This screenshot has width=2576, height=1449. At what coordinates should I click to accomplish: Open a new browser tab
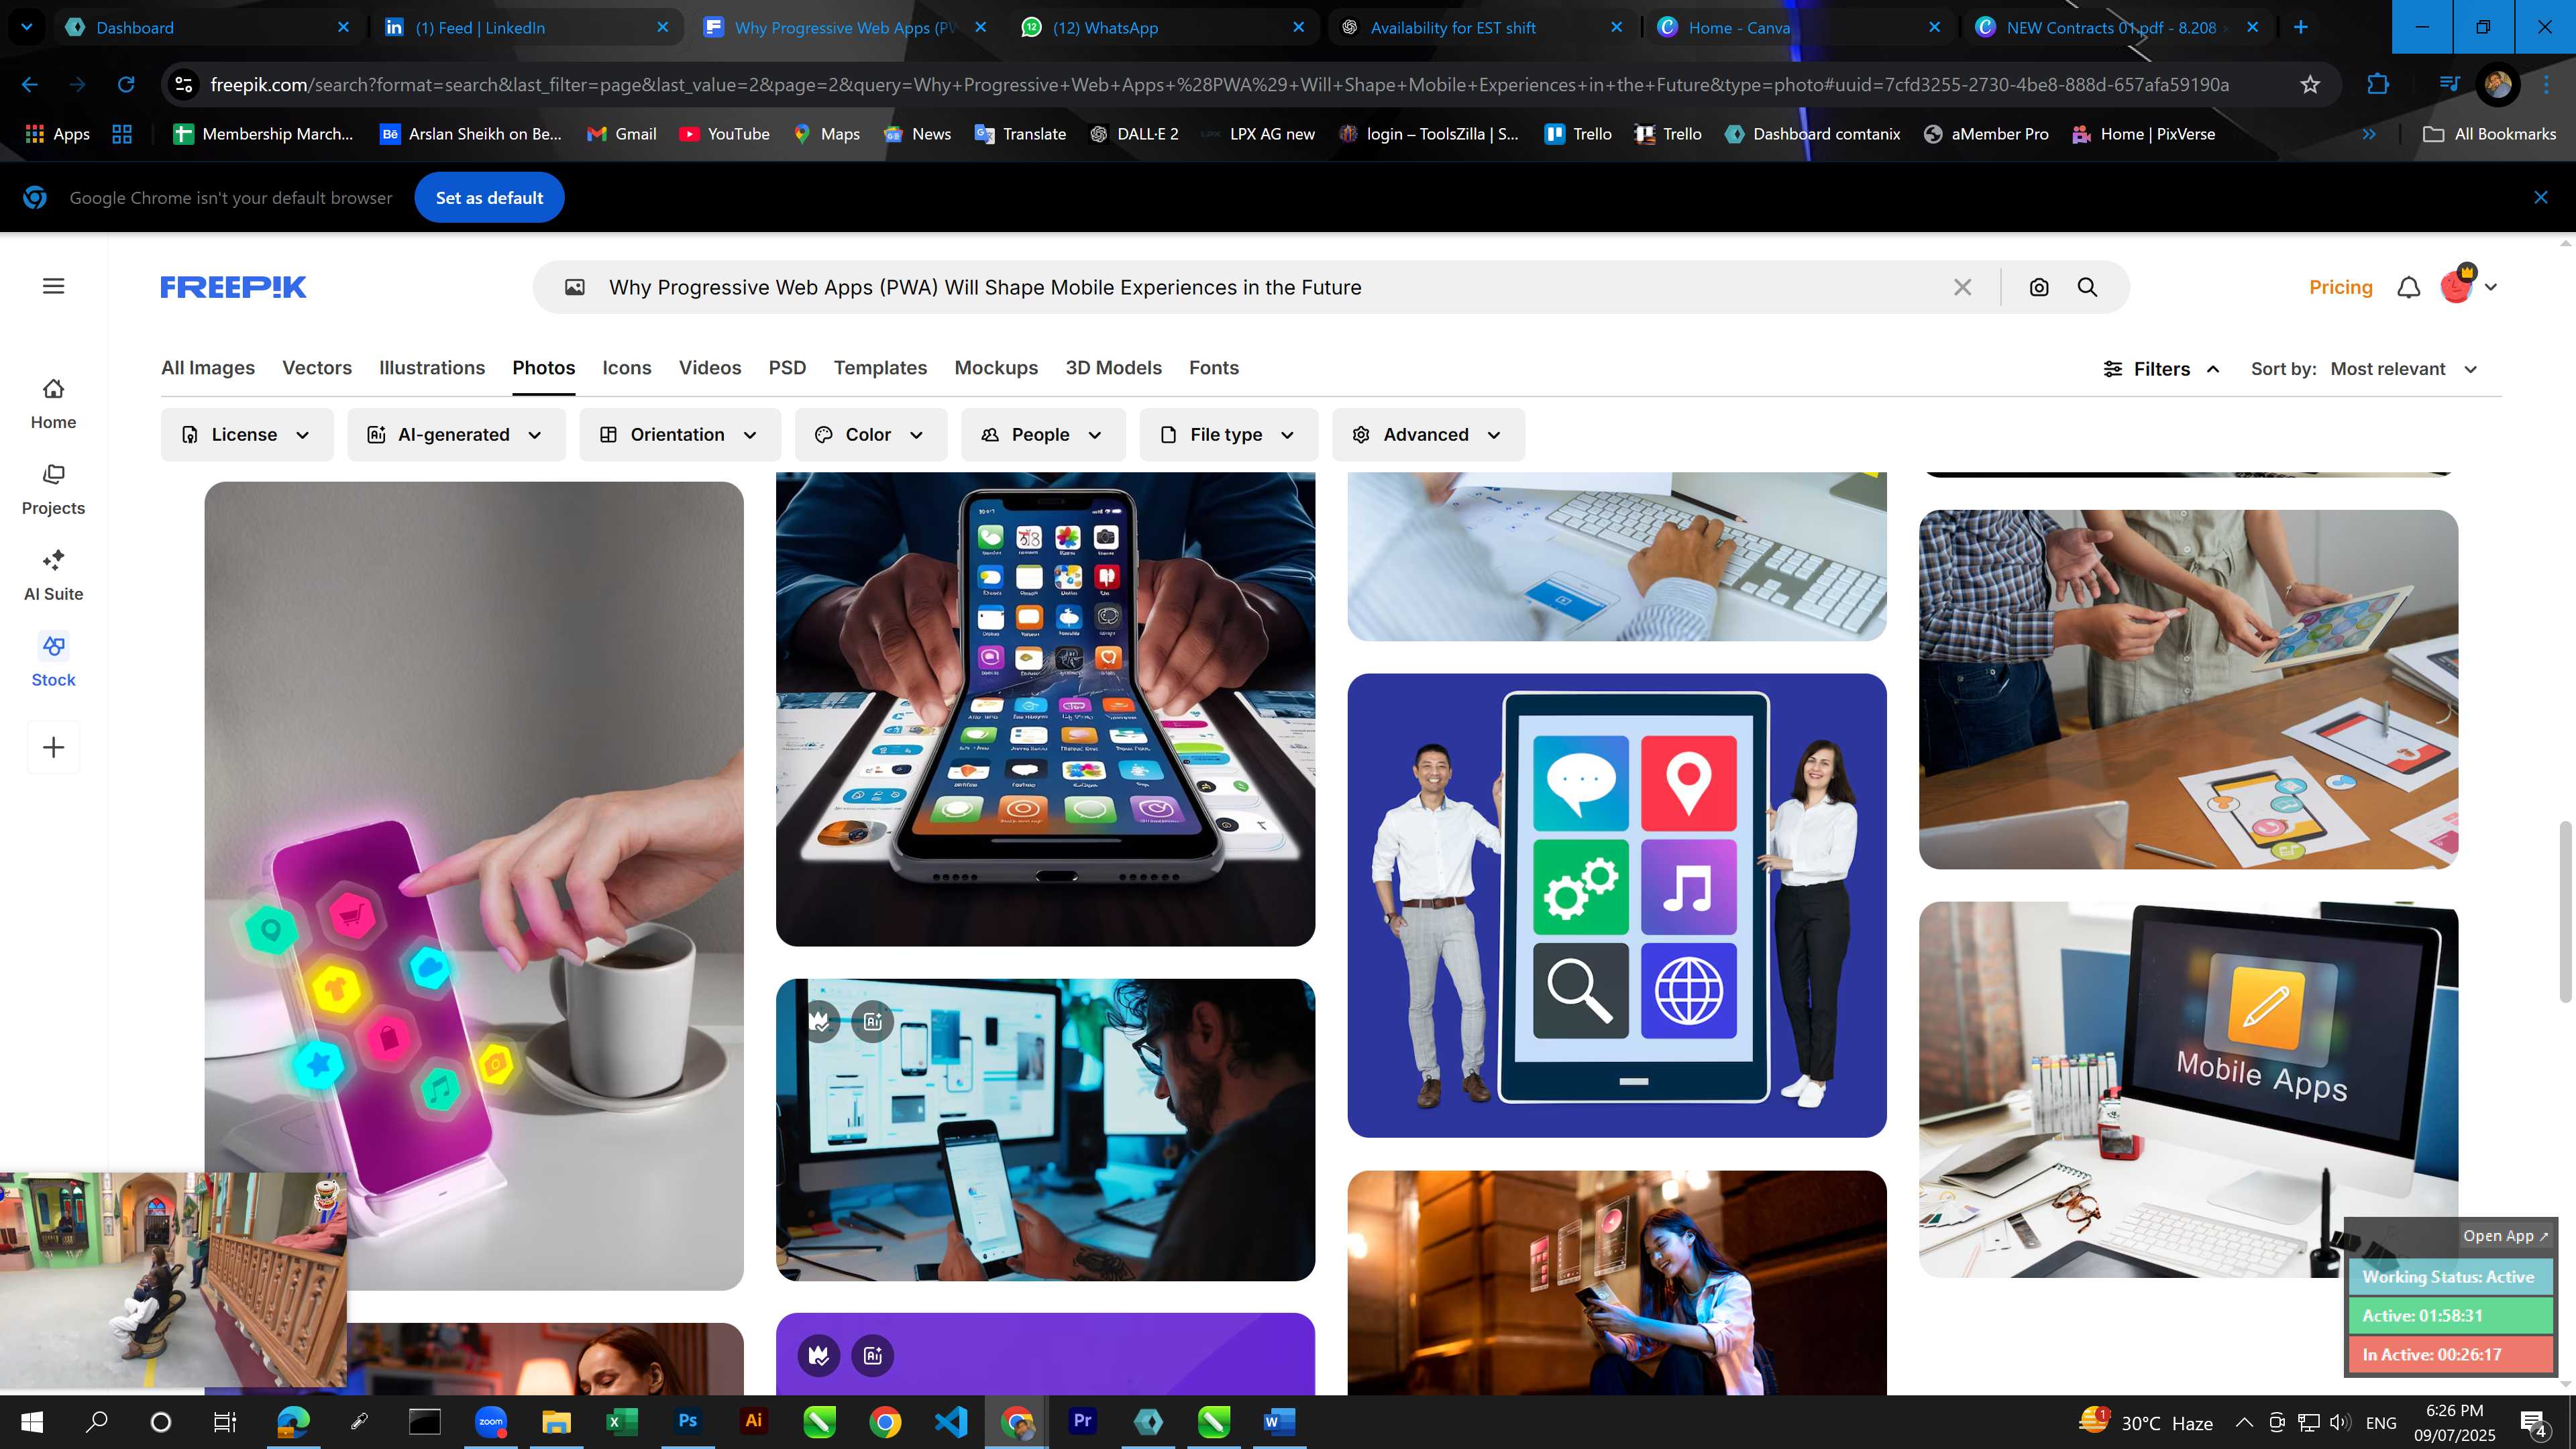[x=2301, y=27]
